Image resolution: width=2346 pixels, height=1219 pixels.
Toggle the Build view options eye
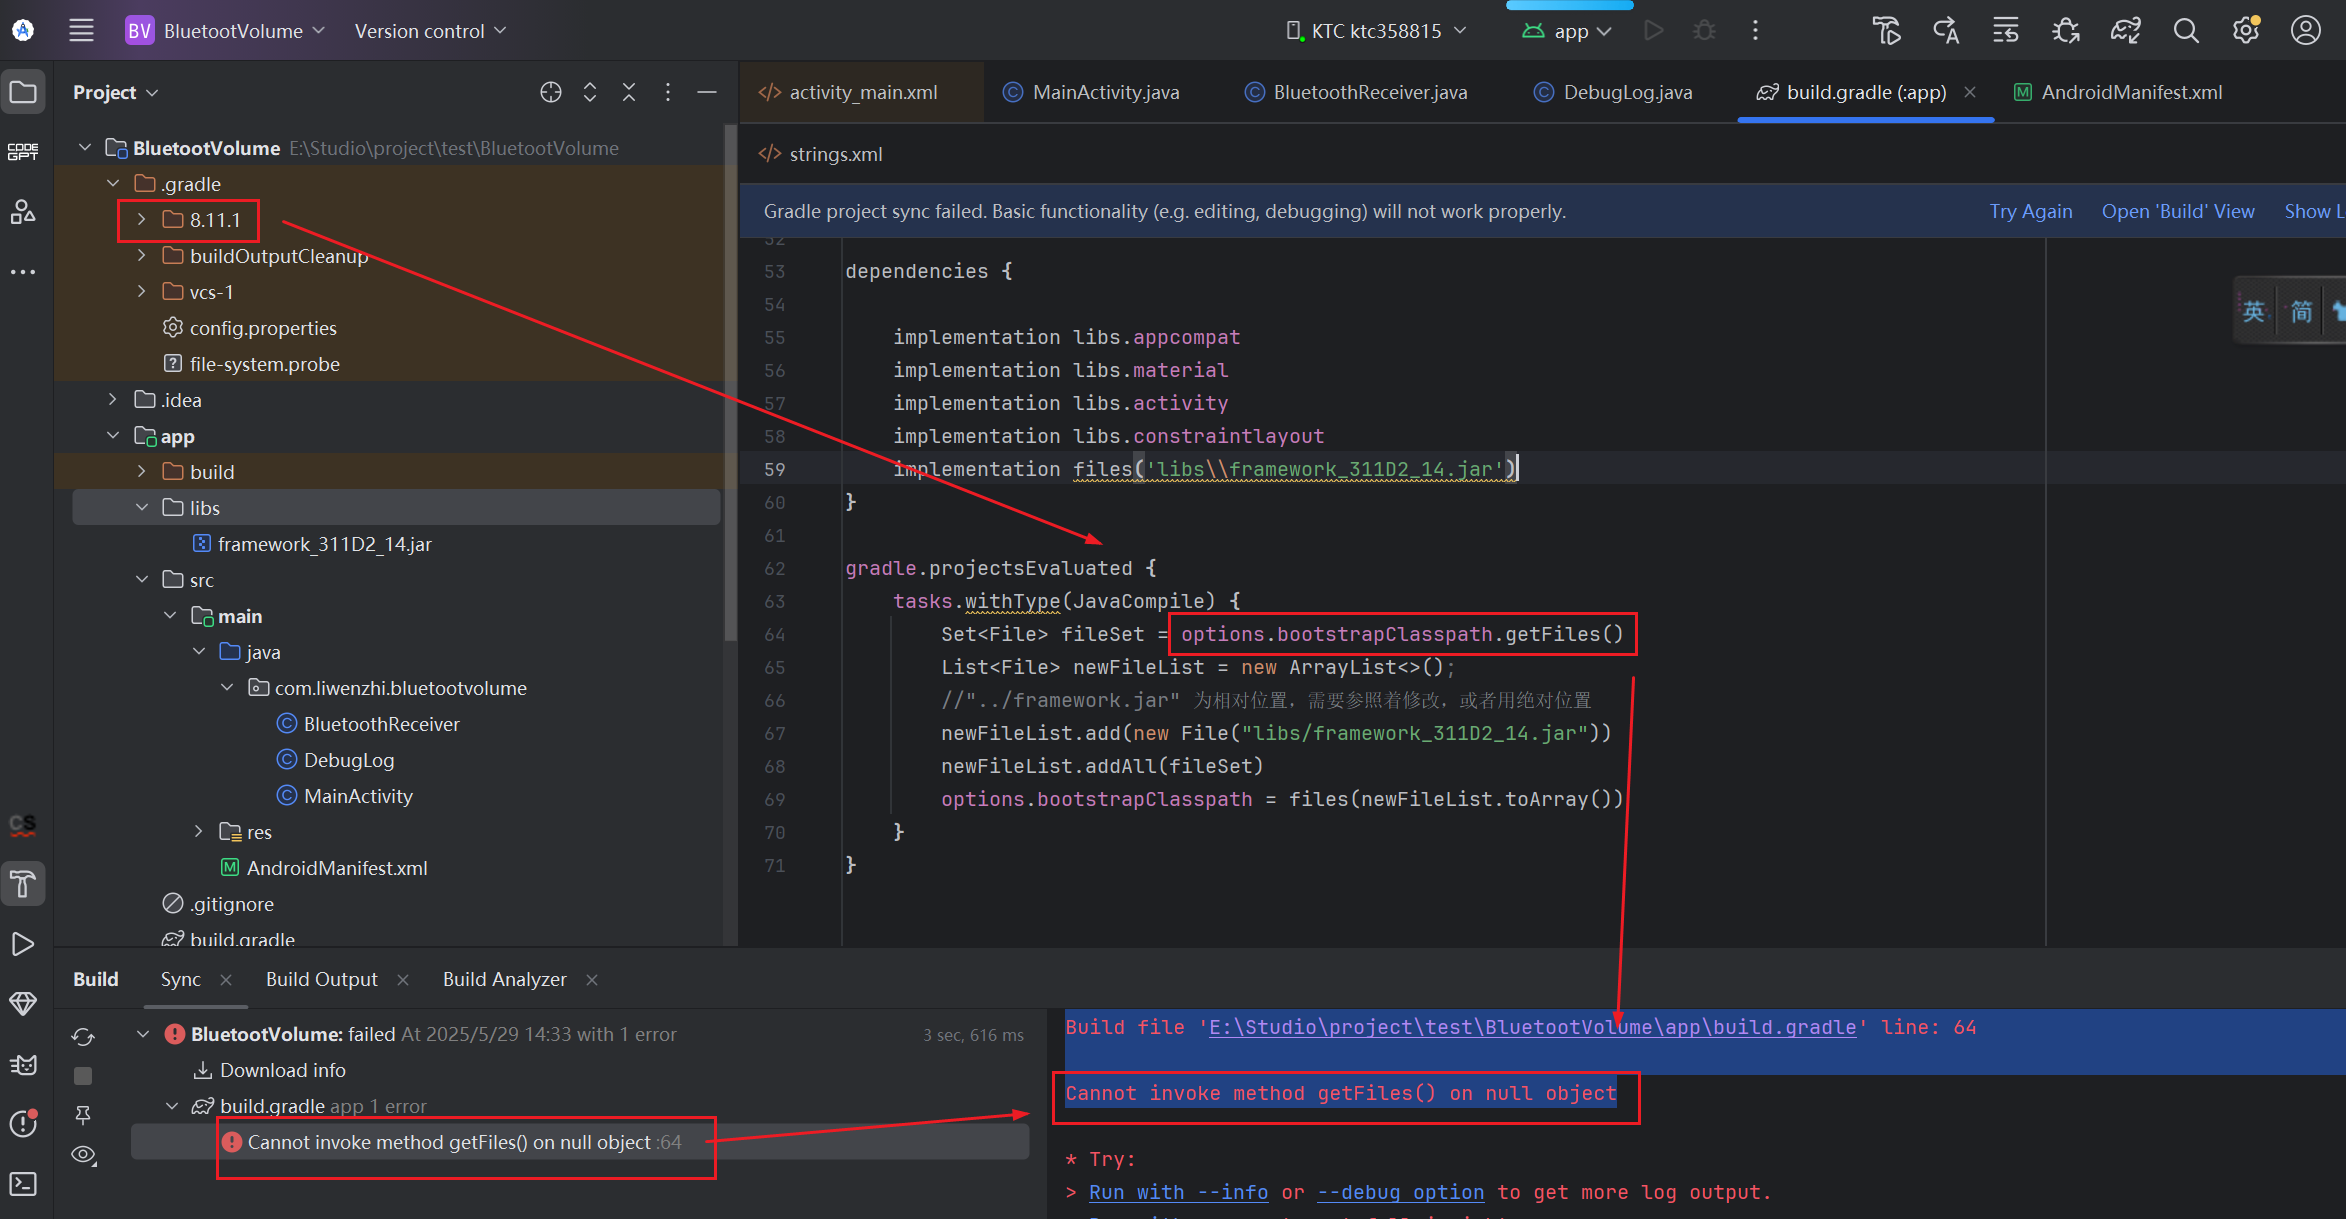pyautogui.click(x=84, y=1155)
